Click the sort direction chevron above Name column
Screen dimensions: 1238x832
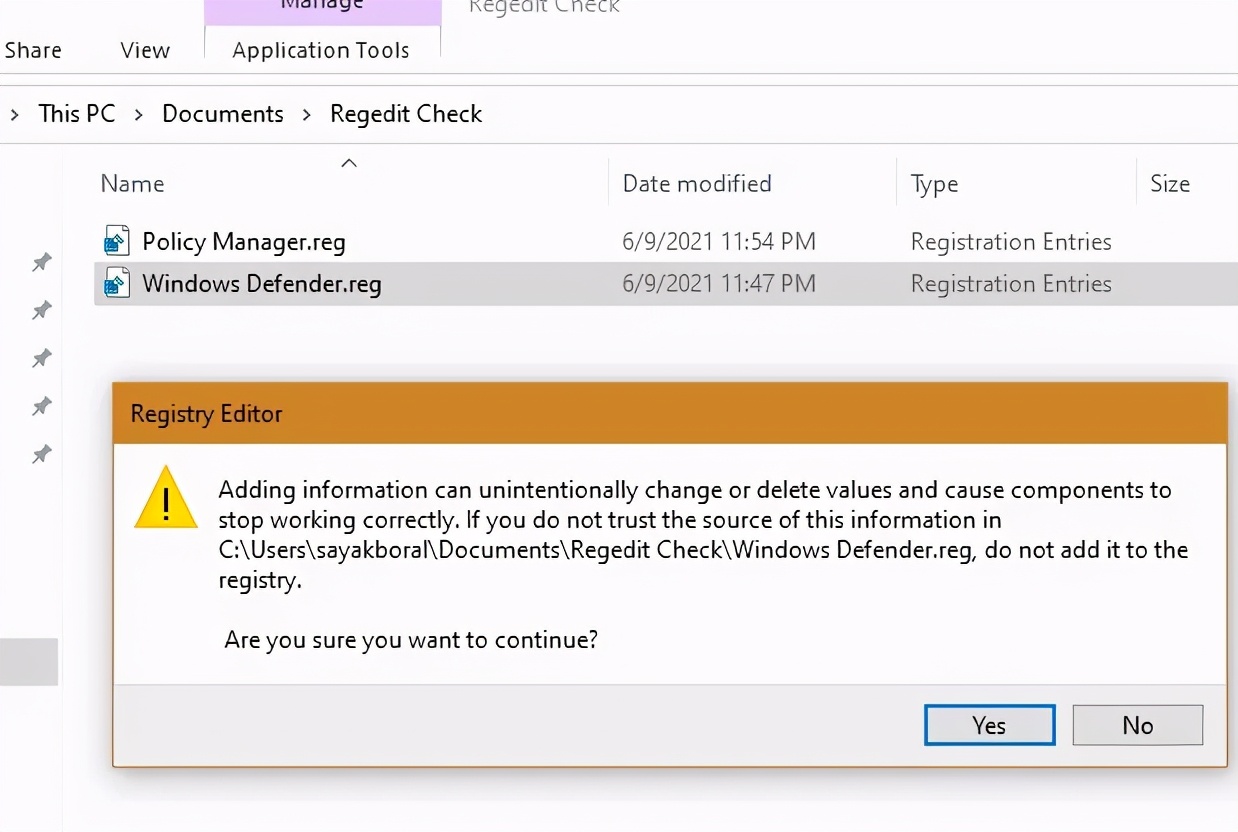point(348,162)
